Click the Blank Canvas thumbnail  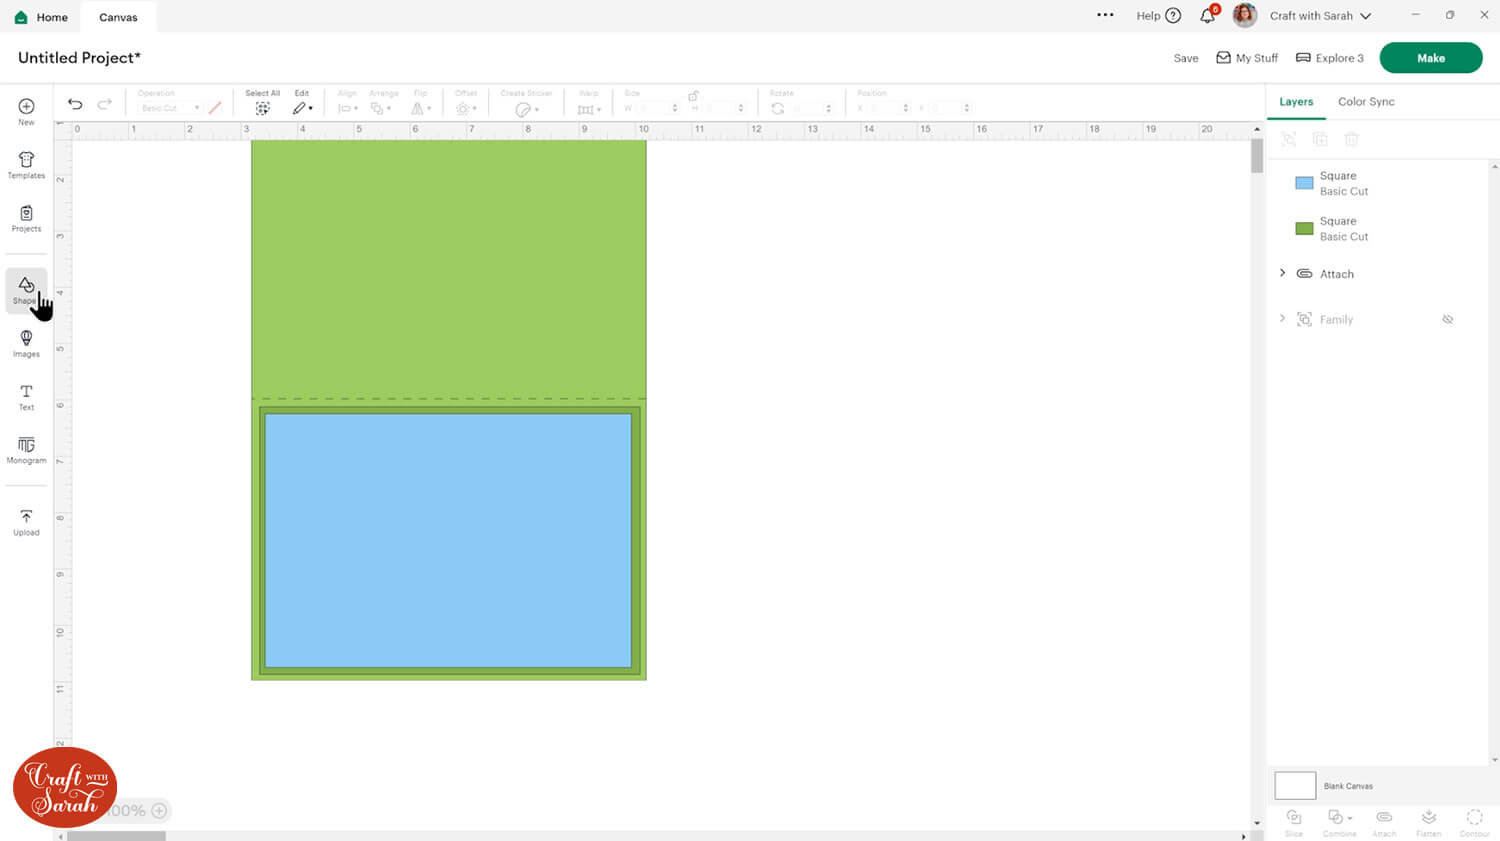pos(1295,785)
